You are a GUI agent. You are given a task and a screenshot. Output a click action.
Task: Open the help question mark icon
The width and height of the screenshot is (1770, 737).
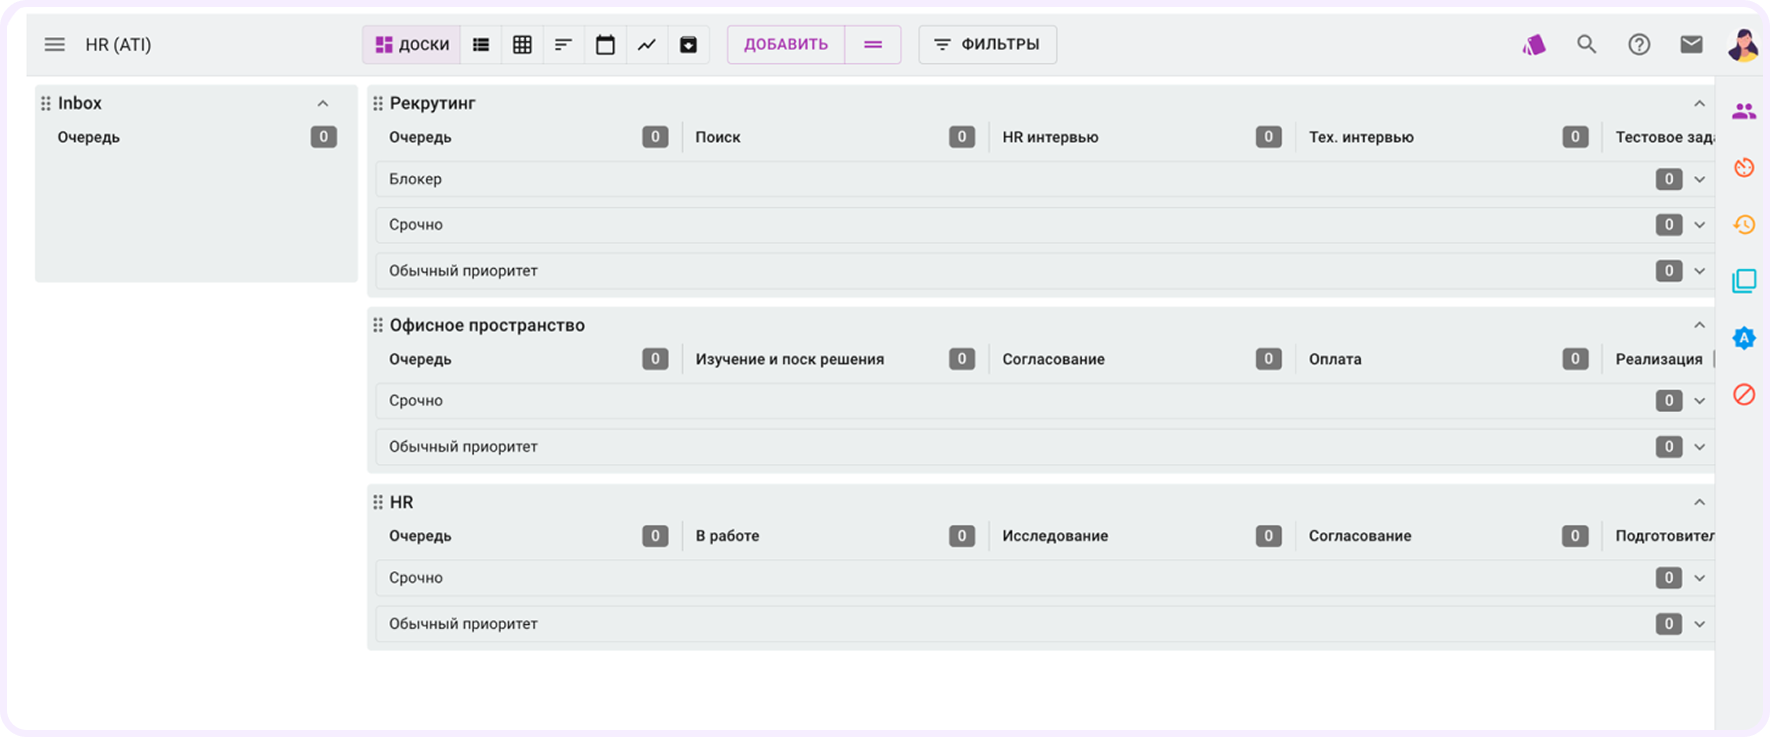[x=1639, y=45]
